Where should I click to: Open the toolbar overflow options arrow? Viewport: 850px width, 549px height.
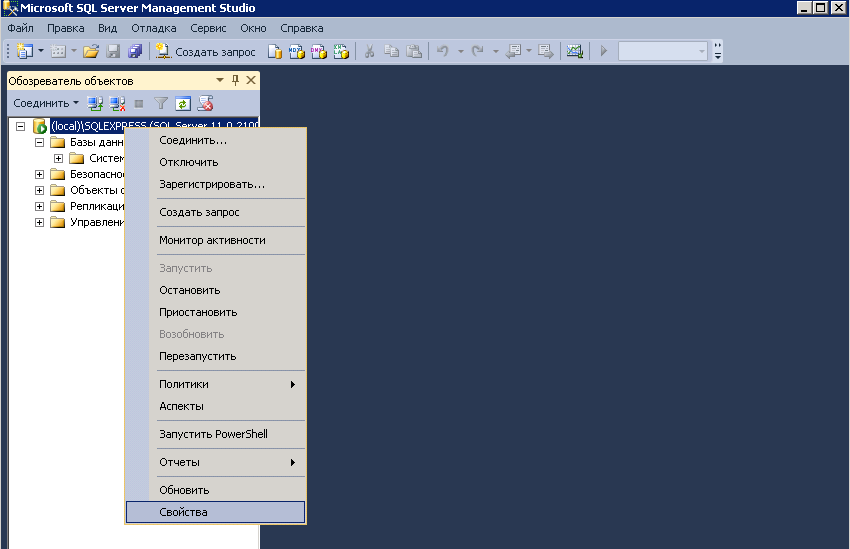tap(718, 51)
